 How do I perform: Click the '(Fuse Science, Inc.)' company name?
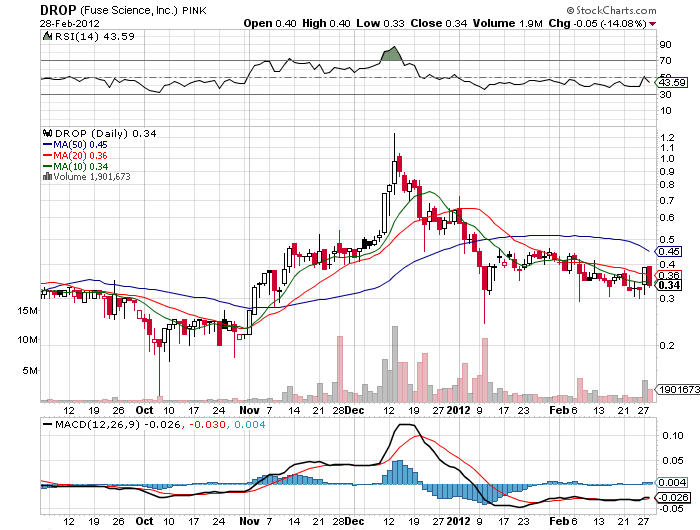[129, 10]
